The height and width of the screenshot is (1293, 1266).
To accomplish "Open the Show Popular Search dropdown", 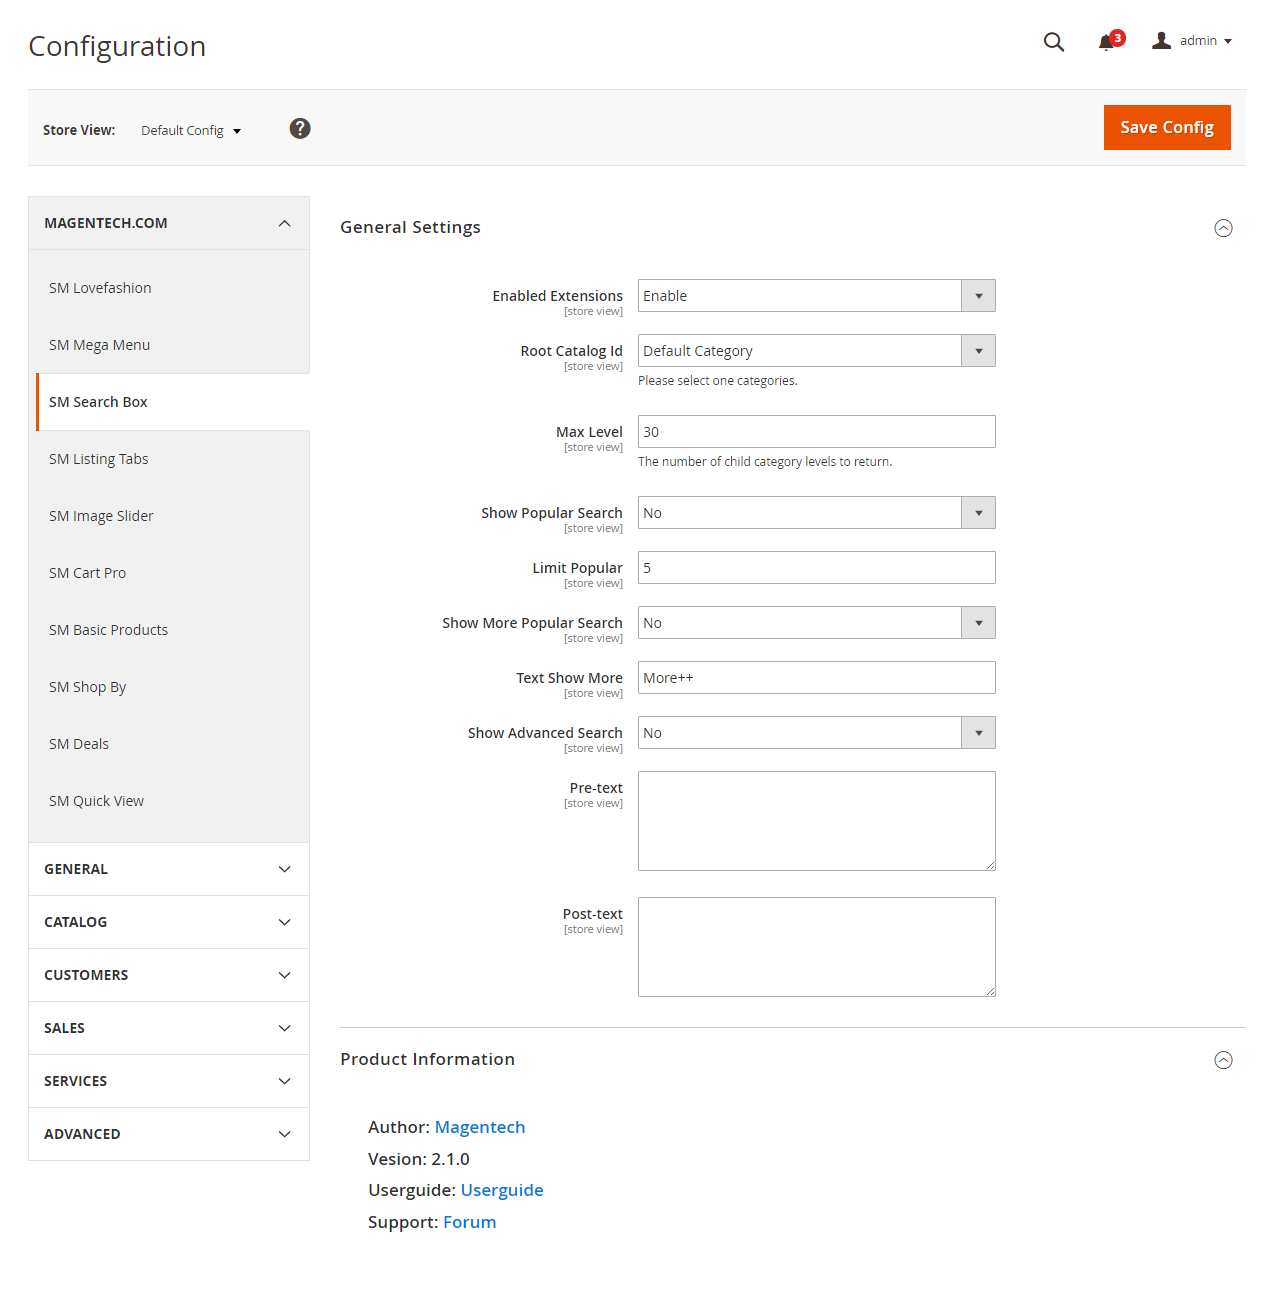I will point(817,513).
